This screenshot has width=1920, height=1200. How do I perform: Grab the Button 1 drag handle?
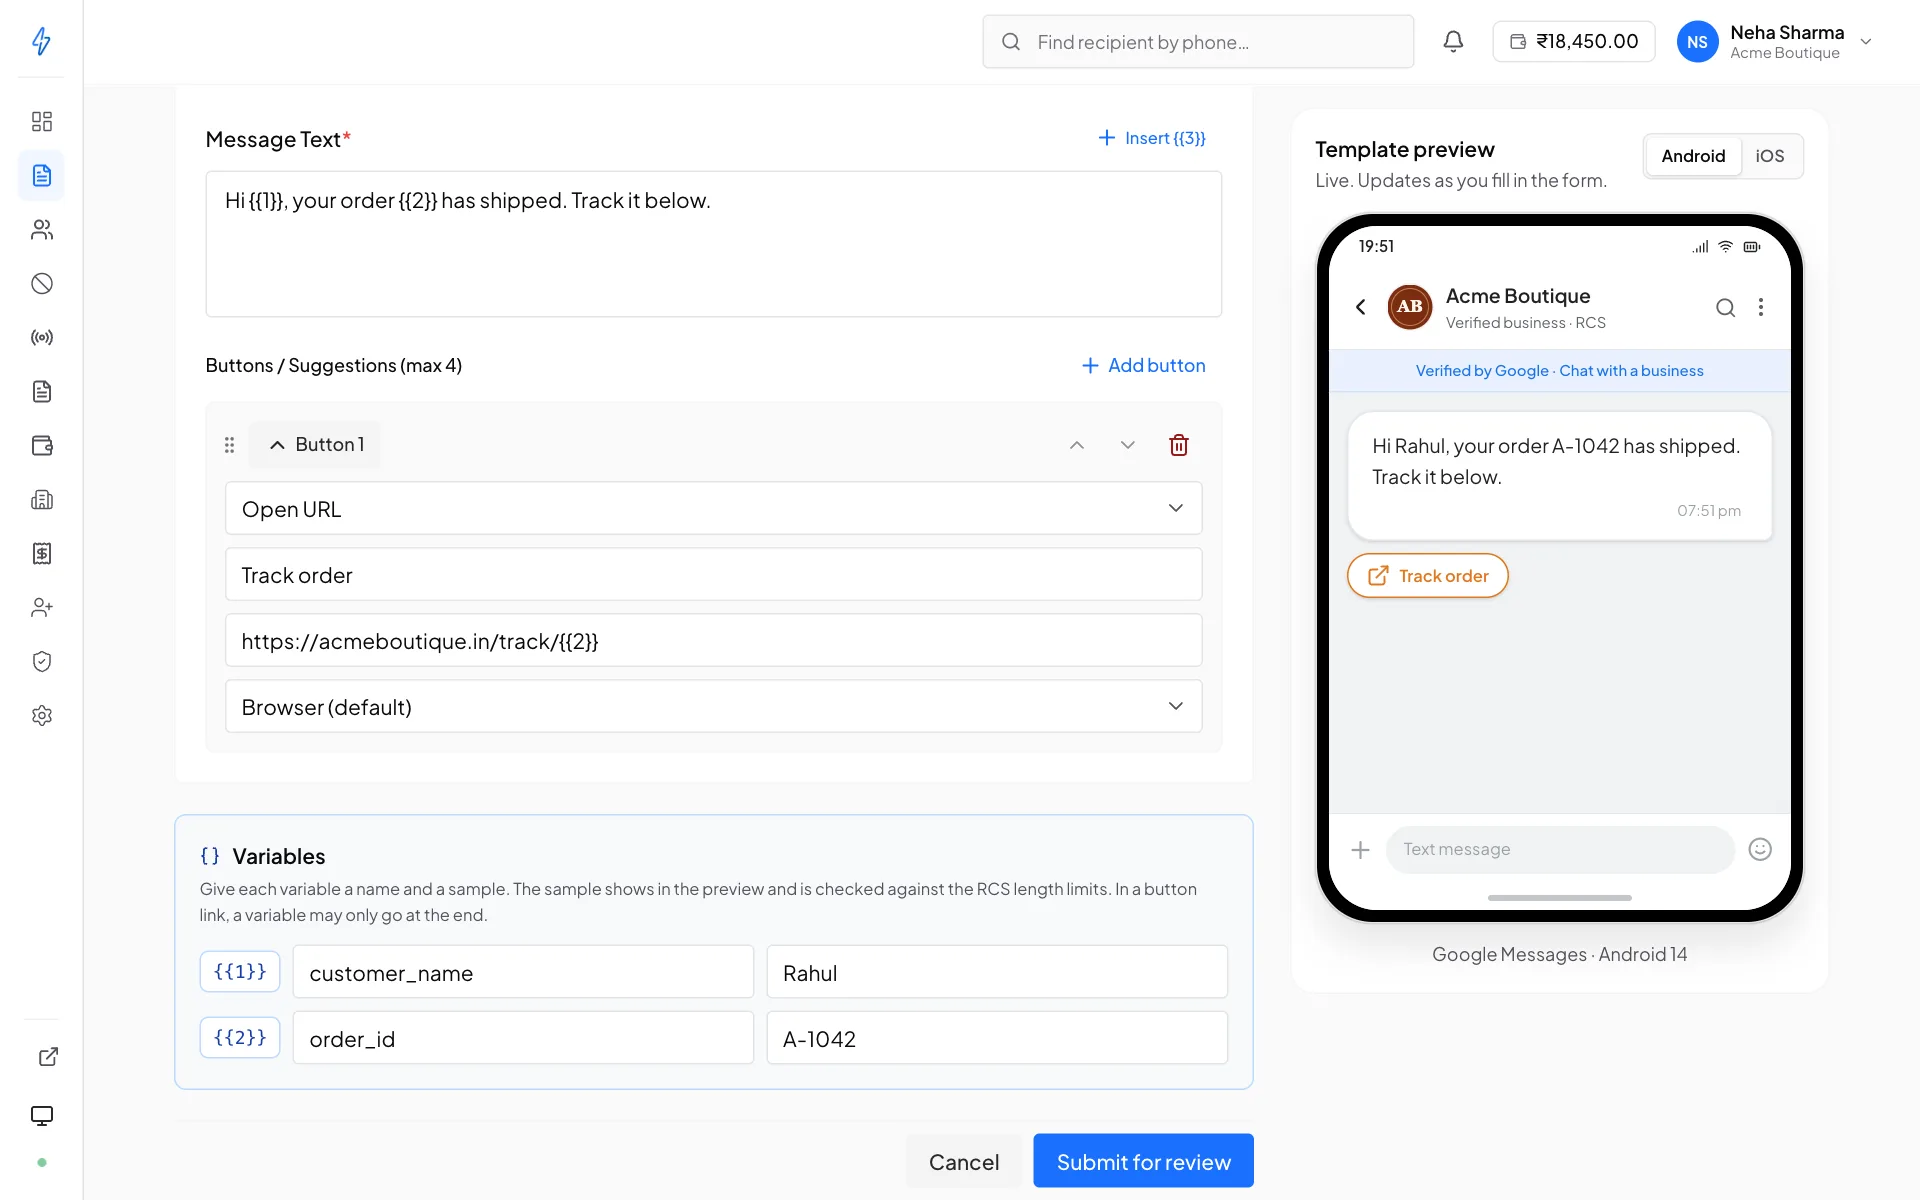click(x=229, y=445)
